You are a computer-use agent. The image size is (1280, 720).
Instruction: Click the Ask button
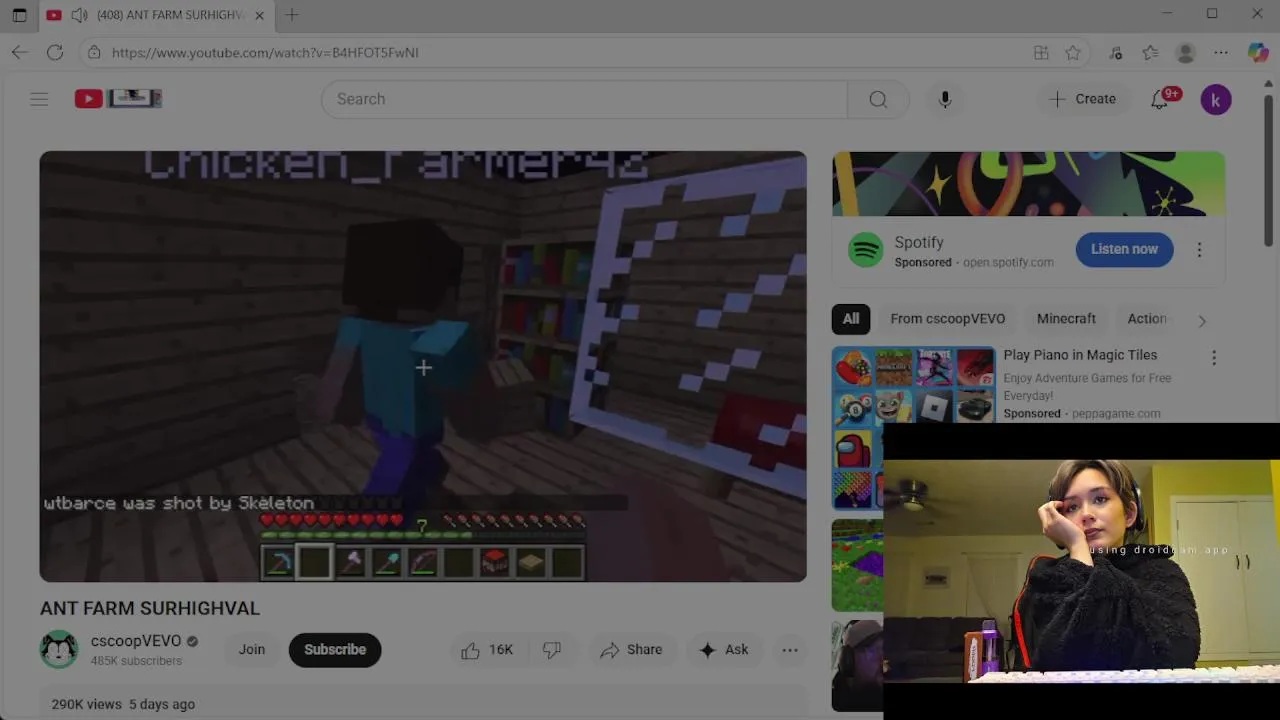click(x=724, y=650)
